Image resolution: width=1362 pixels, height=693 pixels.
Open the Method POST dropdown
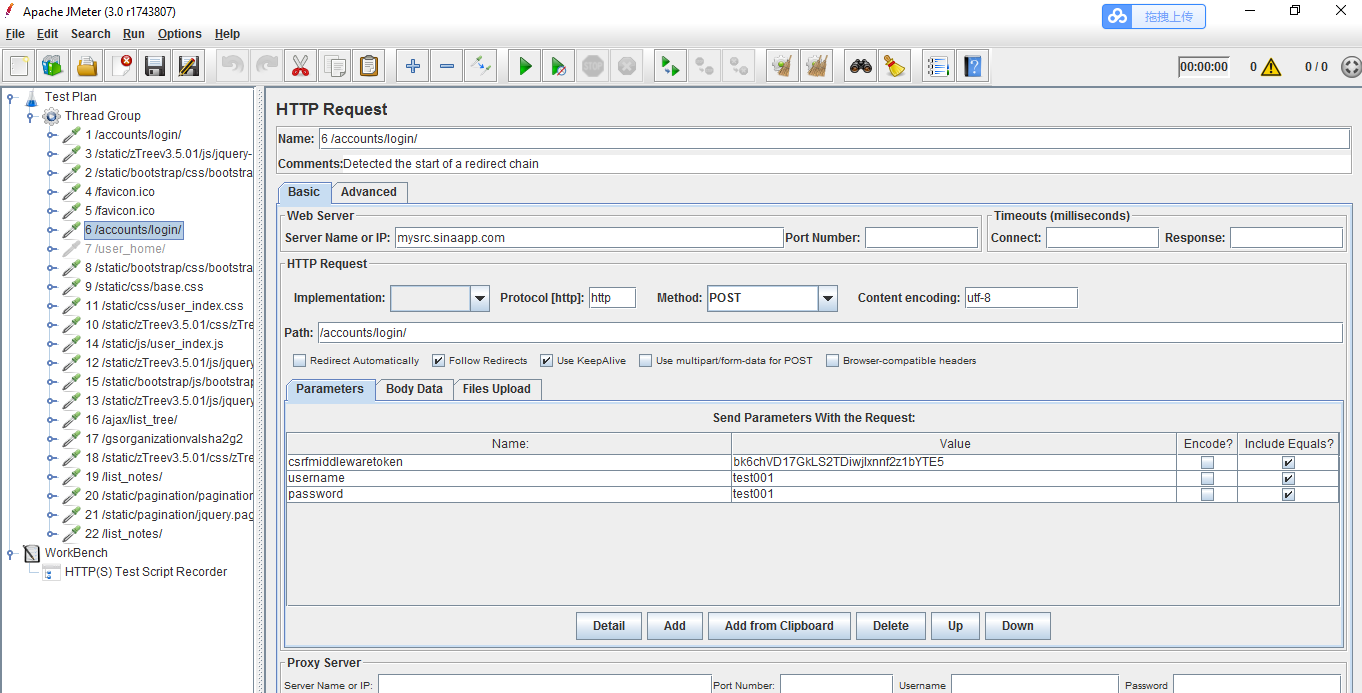pos(827,298)
